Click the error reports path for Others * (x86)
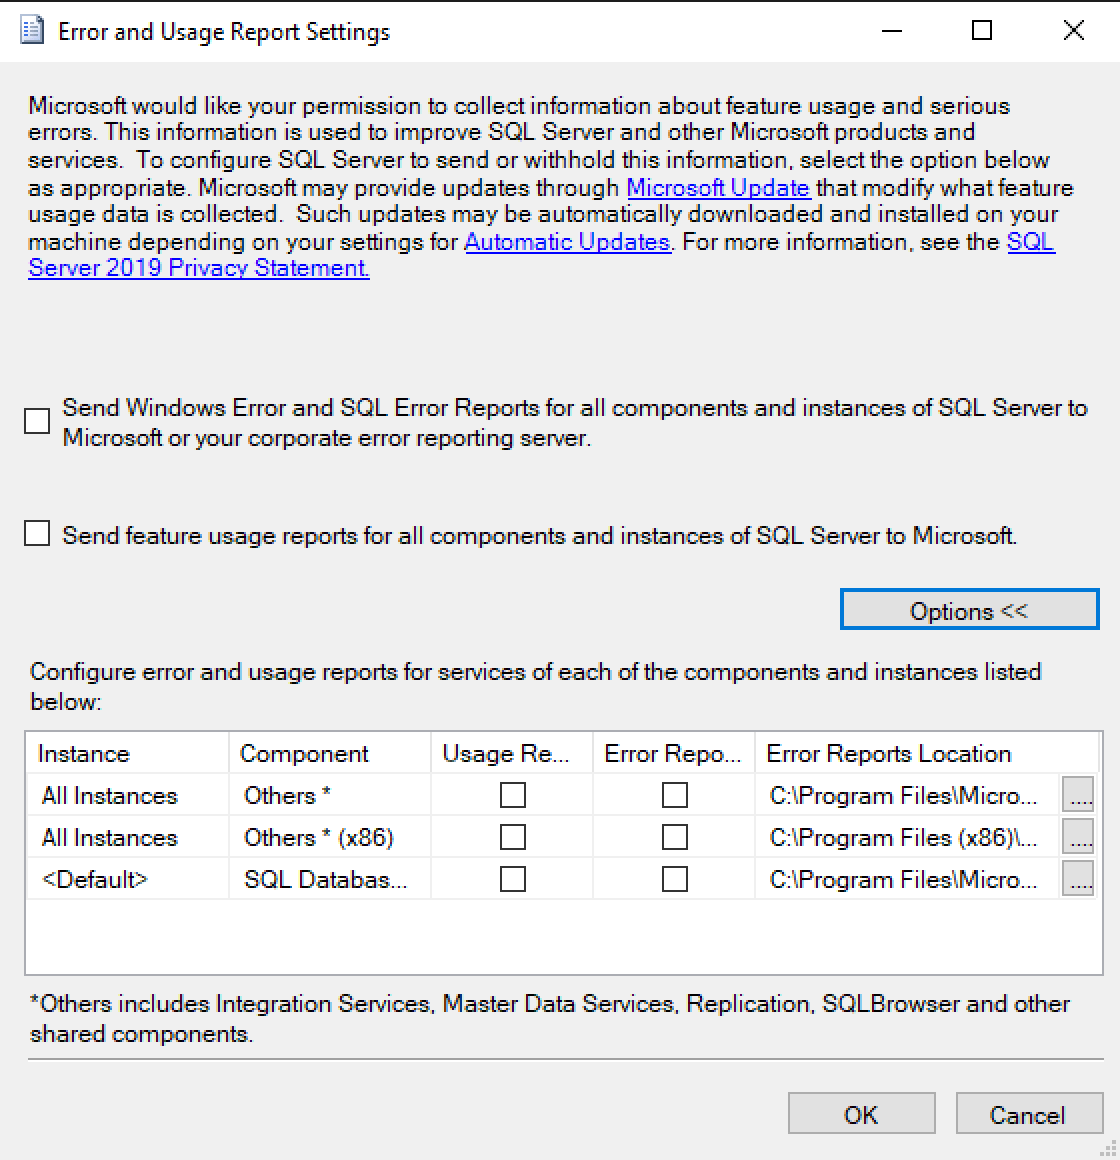This screenshot has width=1120, height=1160. click(903, 838)
